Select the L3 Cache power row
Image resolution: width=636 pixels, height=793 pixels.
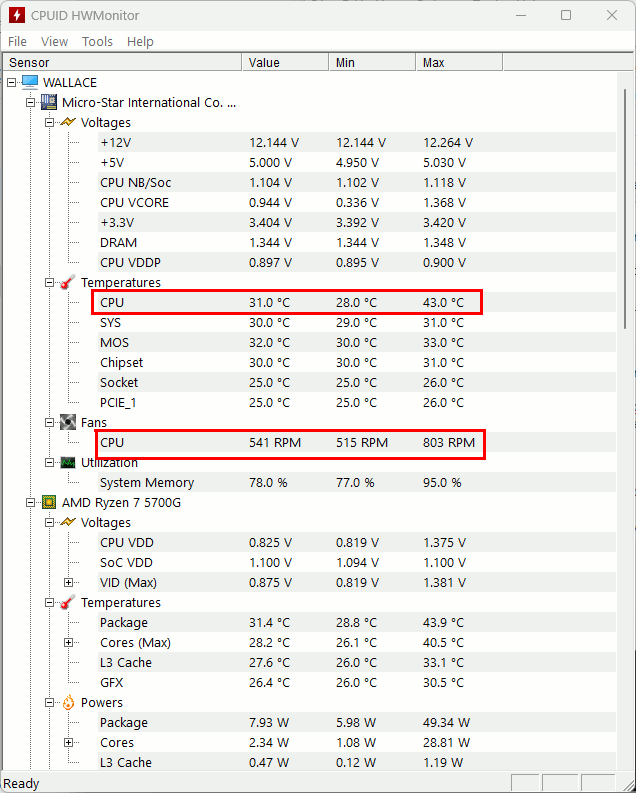[357, 763]
